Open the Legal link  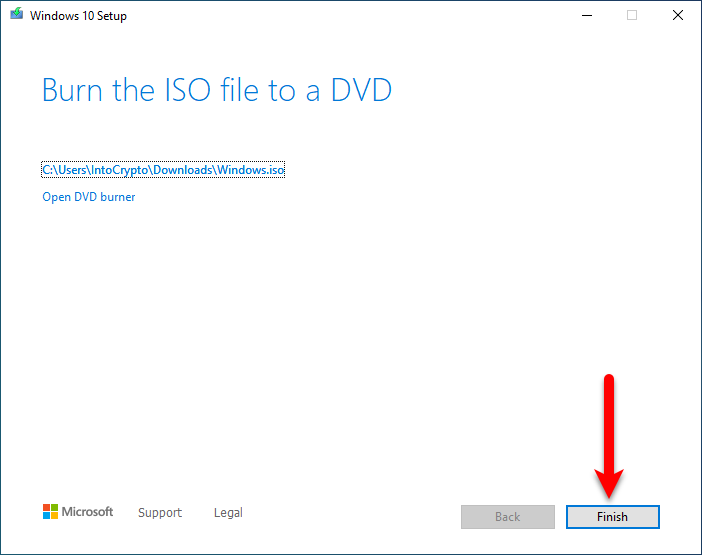click(228, 512)
